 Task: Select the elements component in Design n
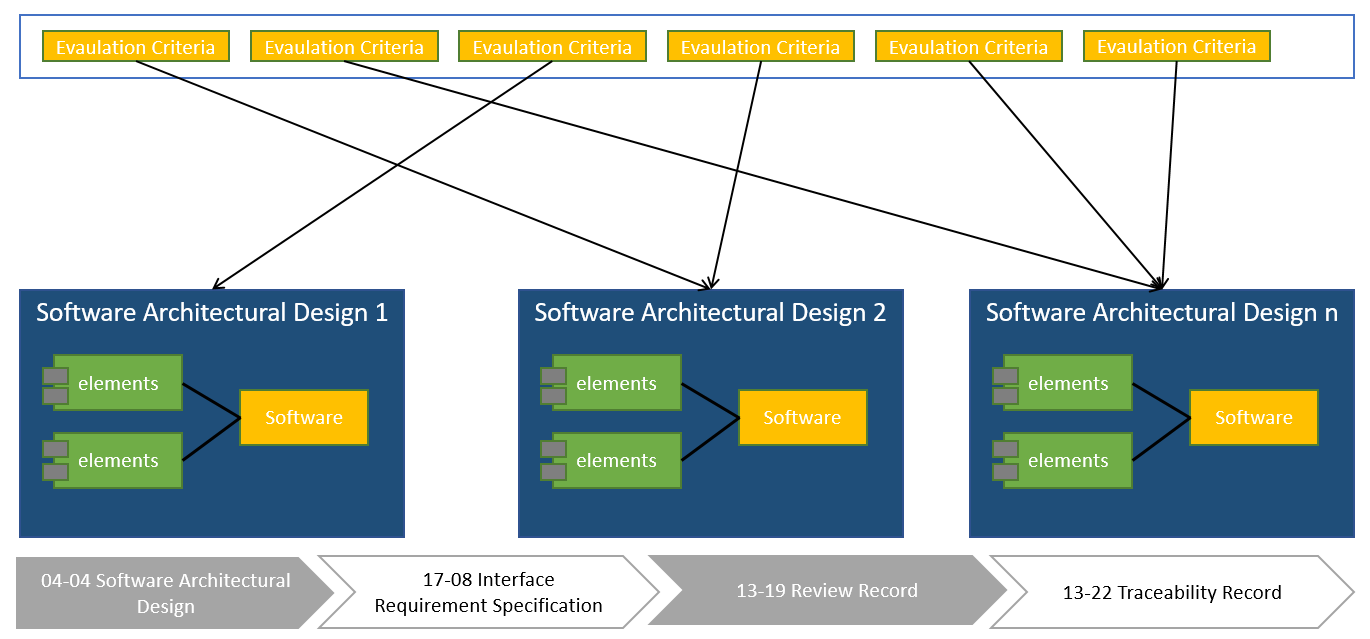tap(1070, 383)
